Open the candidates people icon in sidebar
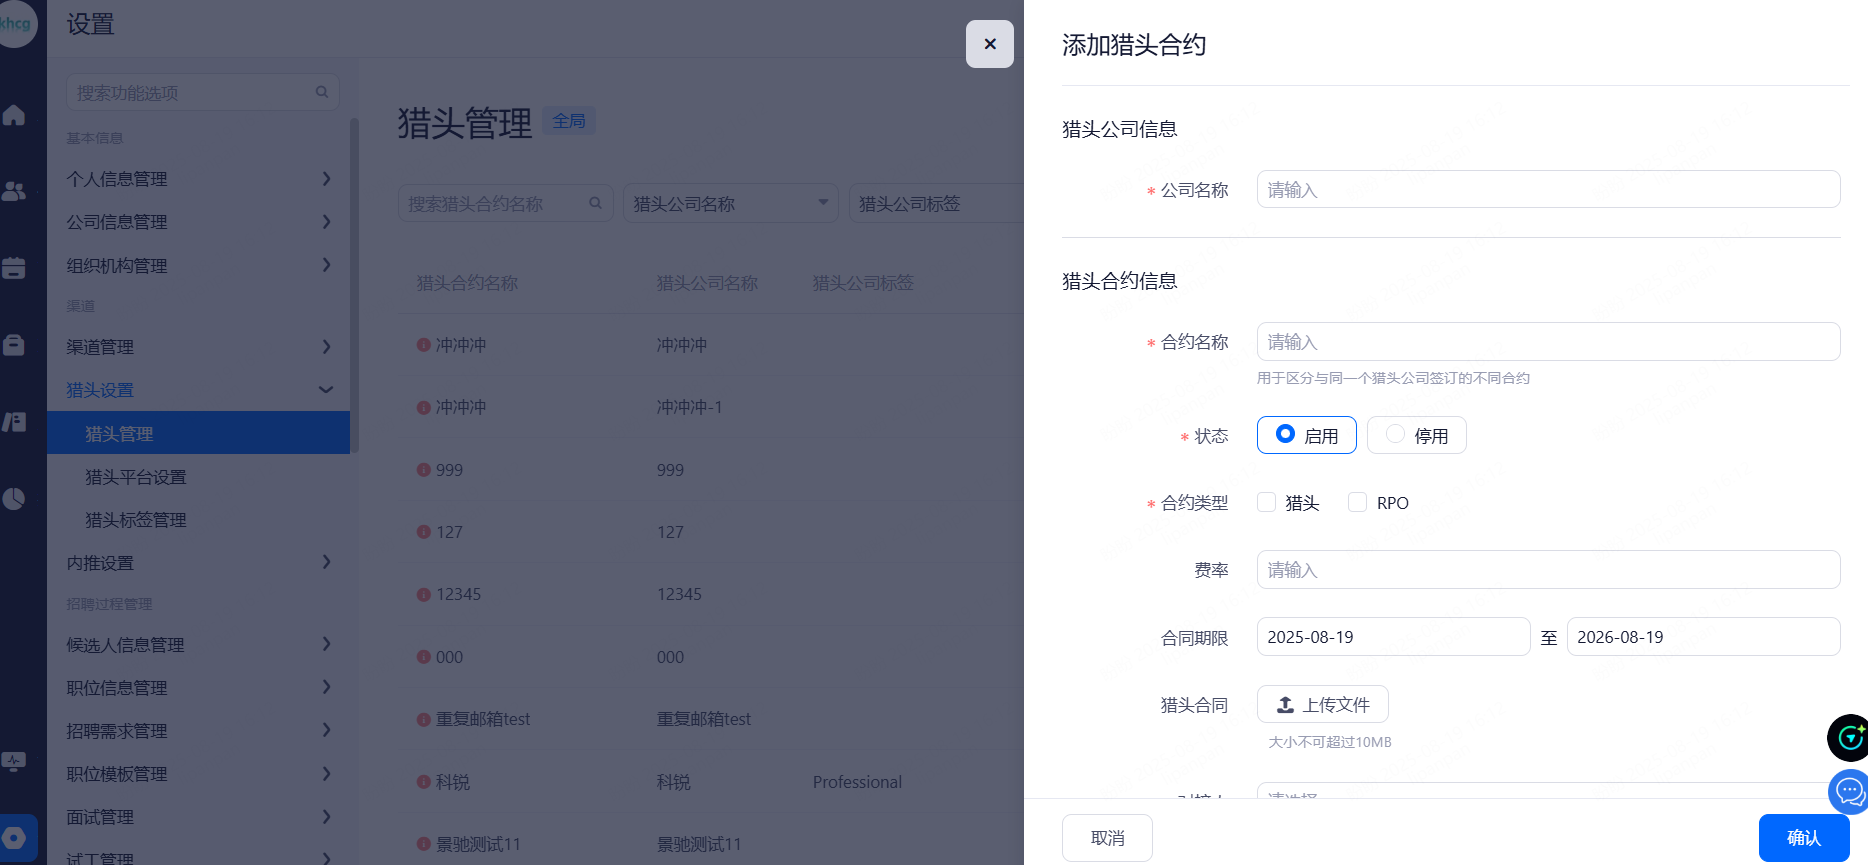The width and height of the screenshot is (1868, 865). [14, 191]
